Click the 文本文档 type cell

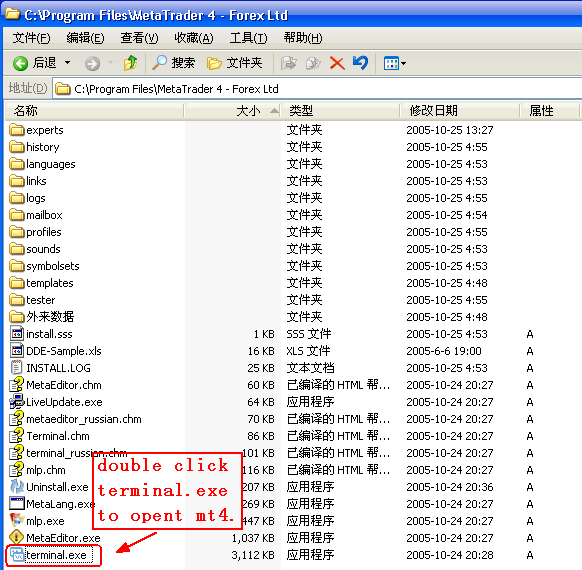(x=310, y=368)
